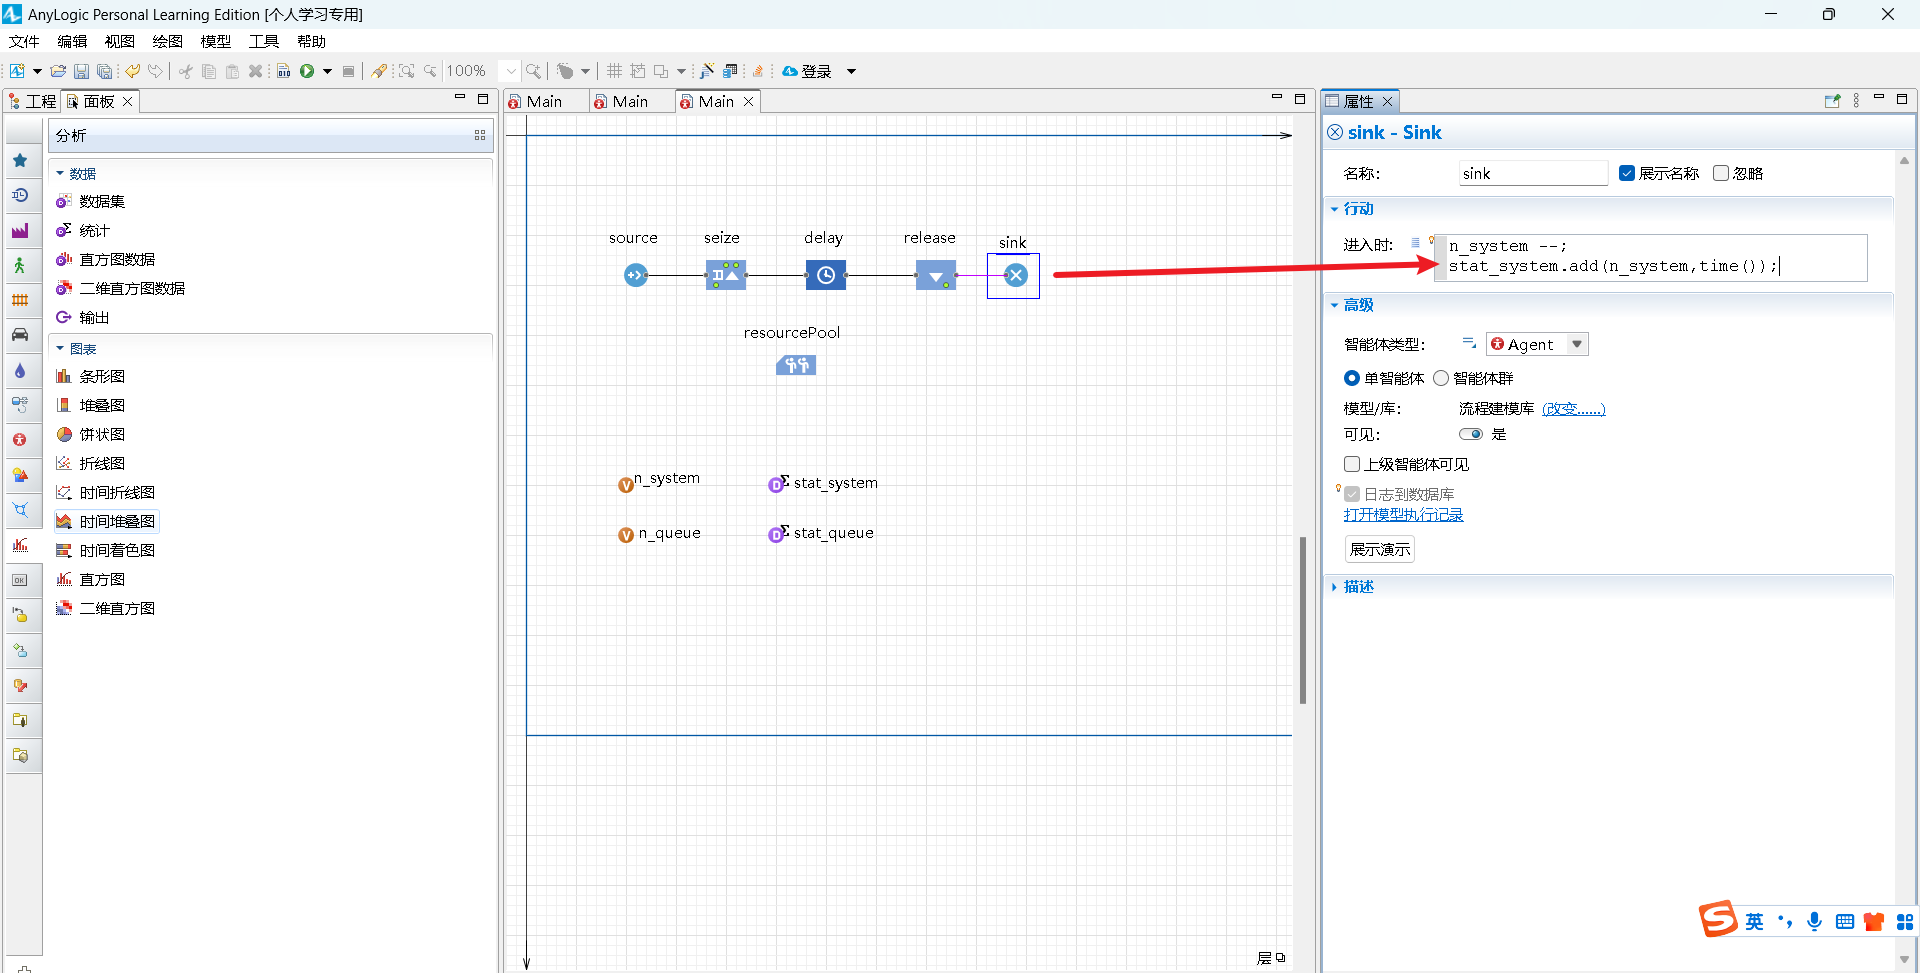Select 时间堆叠图 in the palette
Image resolution: width=1920 pixels, height=973 pixels.
tap(106, 521)
